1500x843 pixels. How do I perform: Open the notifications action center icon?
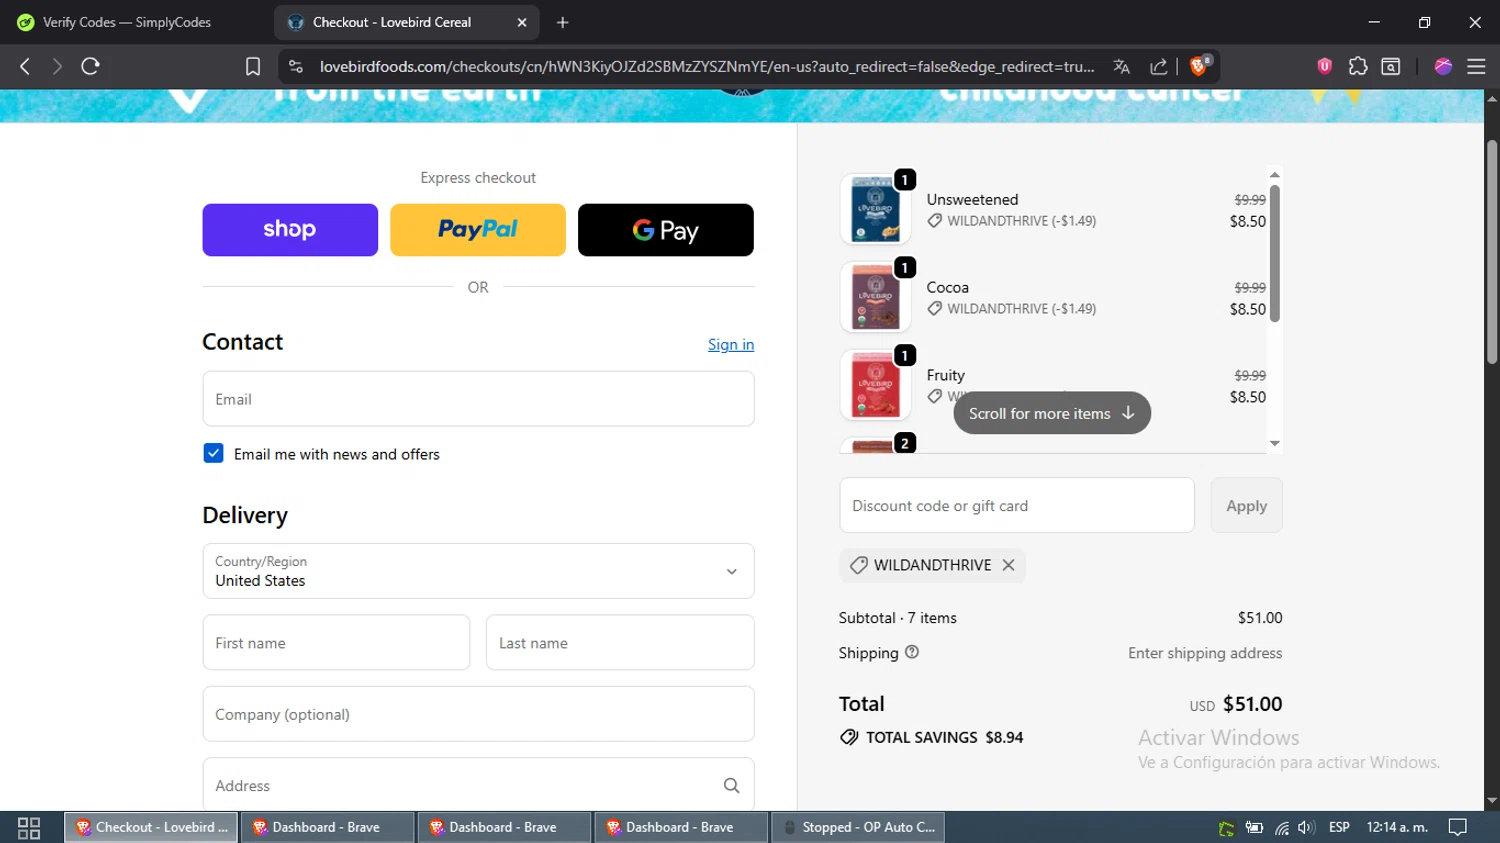click(x=1458, y=827)
